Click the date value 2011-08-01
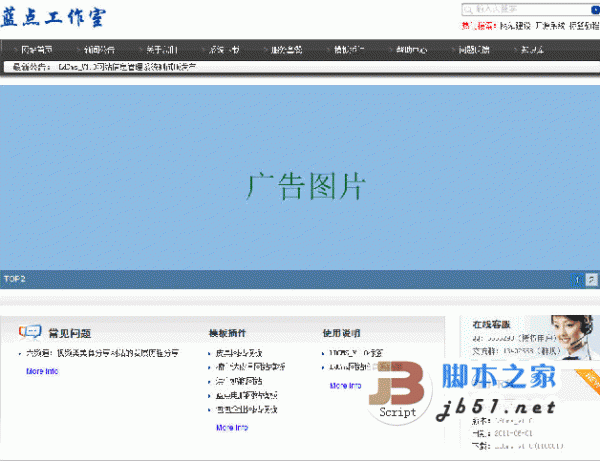Screen dimensions: 600x461 click(513, 433)
